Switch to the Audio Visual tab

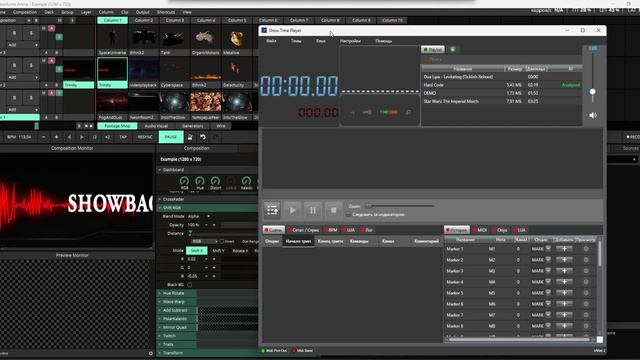tap(156, 126)
